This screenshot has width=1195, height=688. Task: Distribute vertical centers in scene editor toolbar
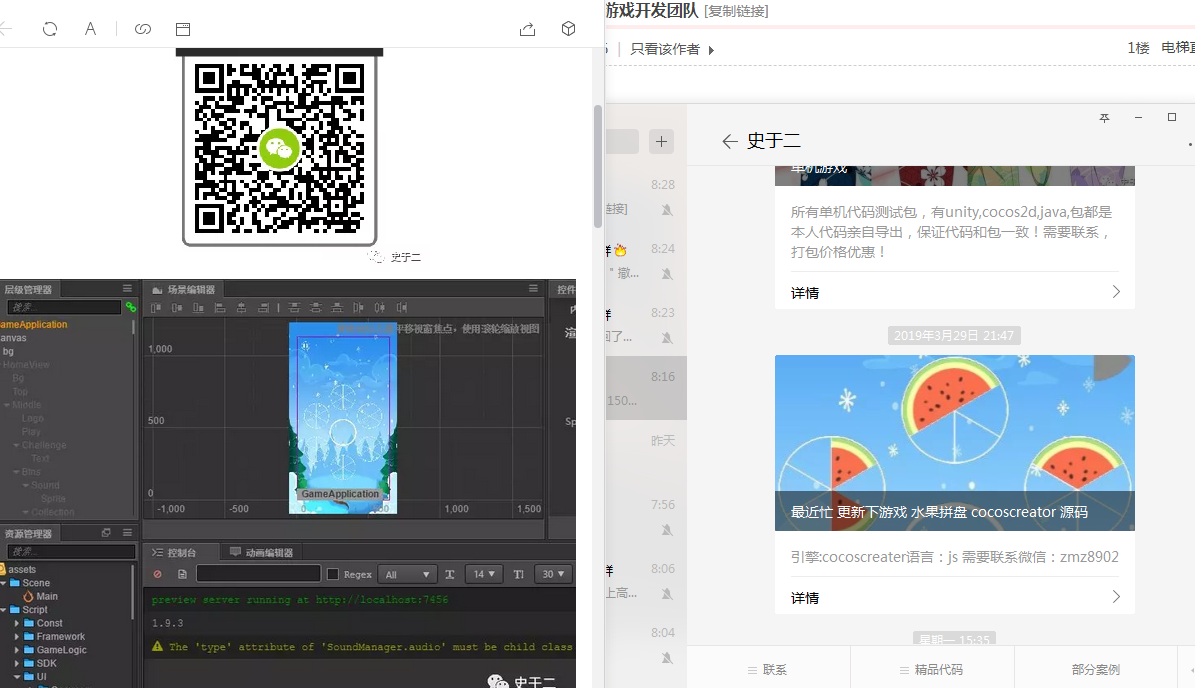click(316, 308)
